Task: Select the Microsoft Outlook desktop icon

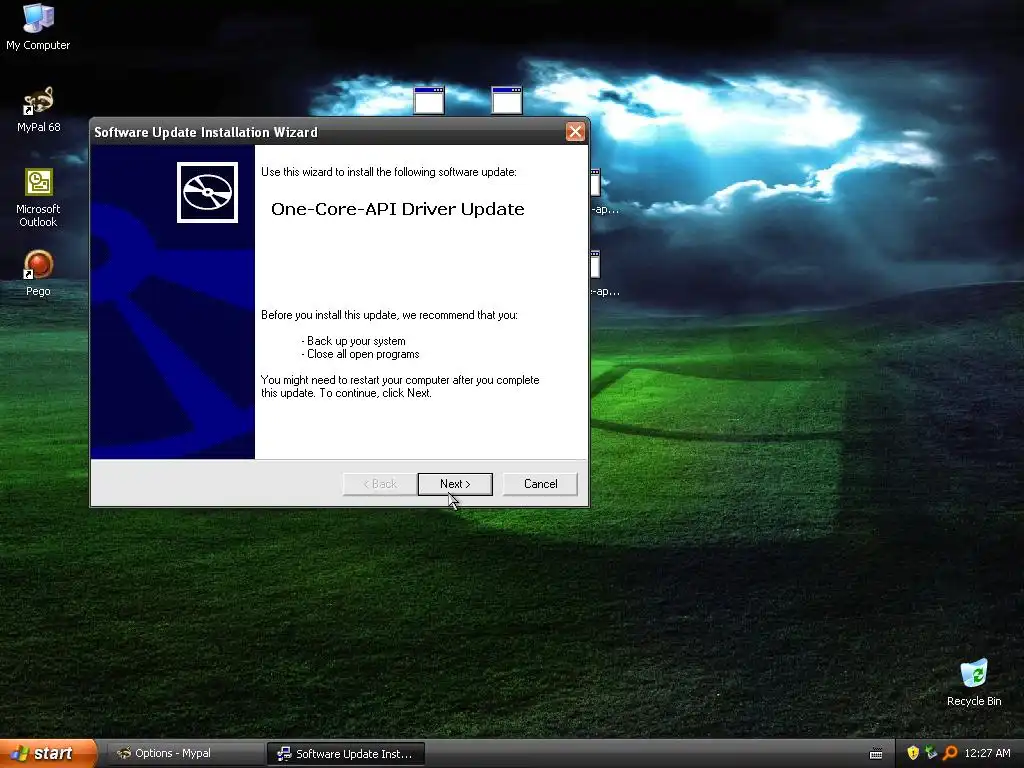Action: pos(38,198)
